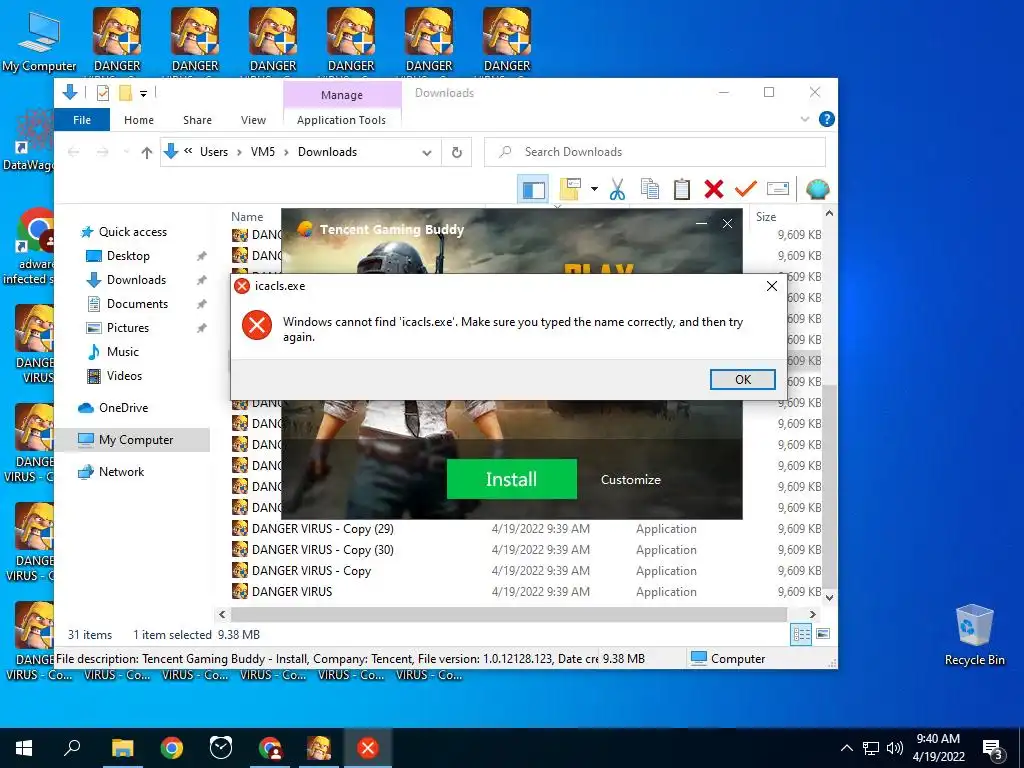Image resolution: width=1024 pixels, height=768 pixels.
Task: Open the View ribbon tab
Action: tap(253, 120)
